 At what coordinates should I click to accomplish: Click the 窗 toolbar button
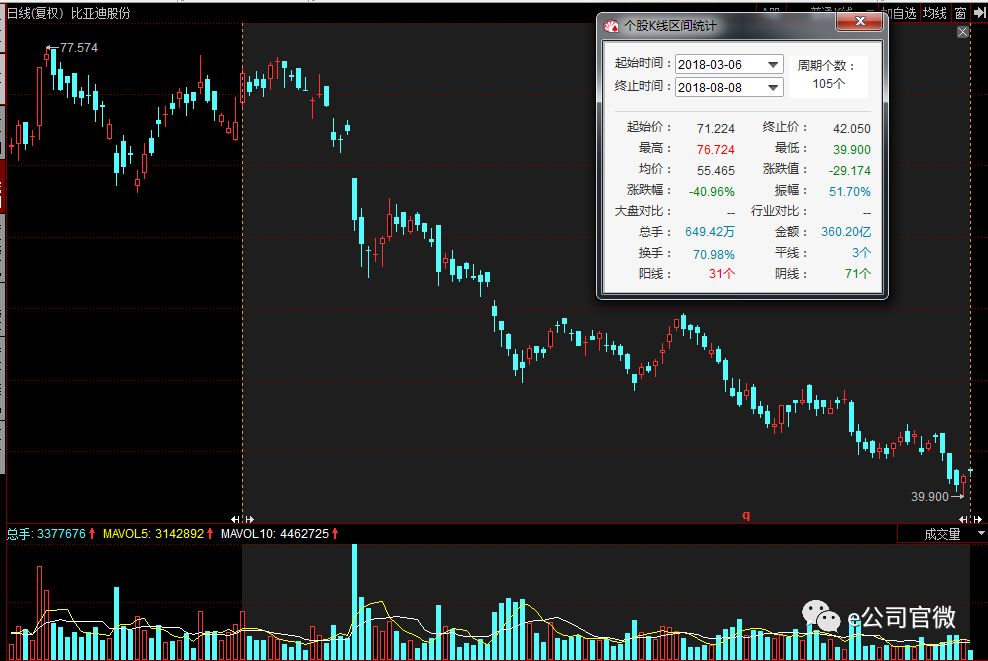960,13
